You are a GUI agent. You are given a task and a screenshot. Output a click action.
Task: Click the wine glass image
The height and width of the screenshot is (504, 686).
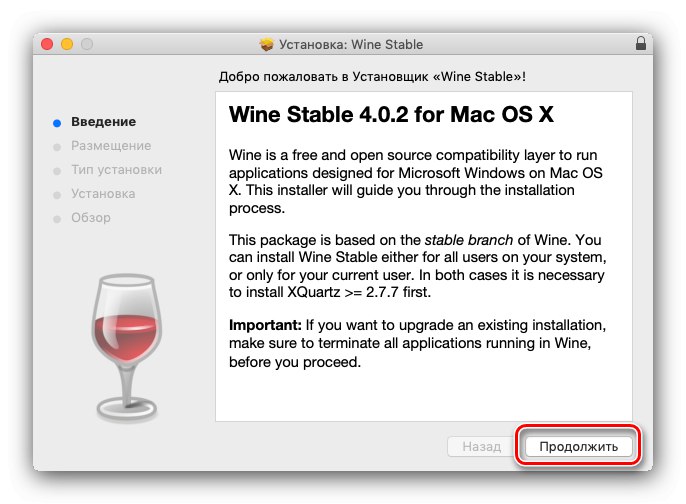126,348
